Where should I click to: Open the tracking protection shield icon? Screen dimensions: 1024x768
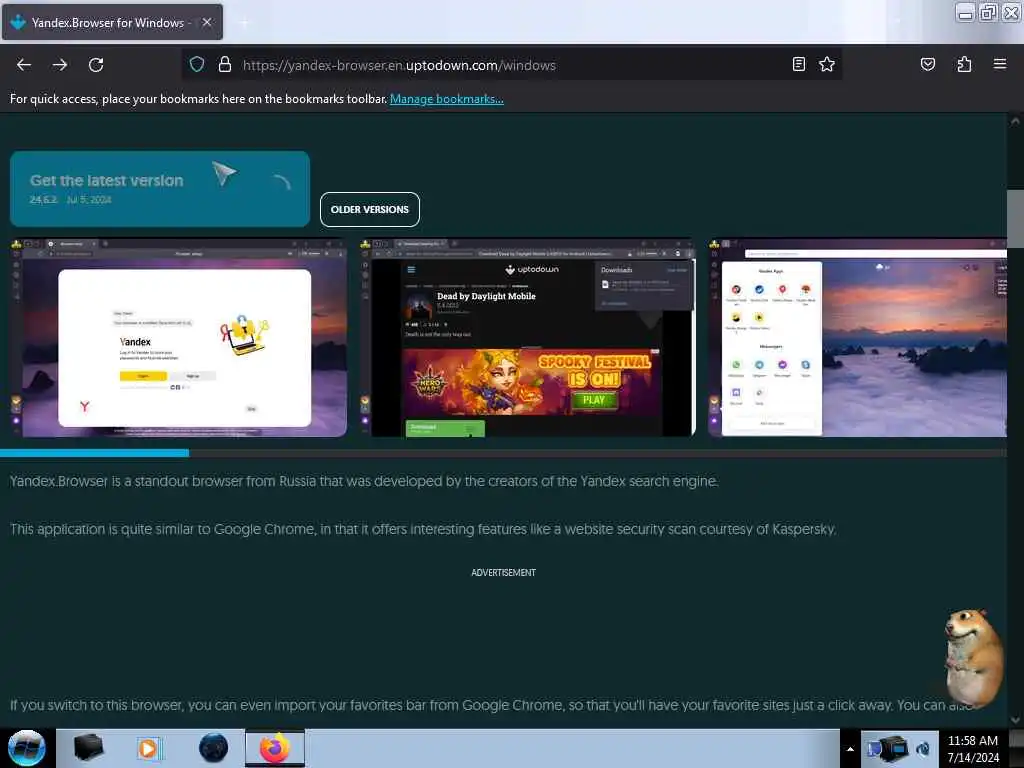[x=197, y=64]
